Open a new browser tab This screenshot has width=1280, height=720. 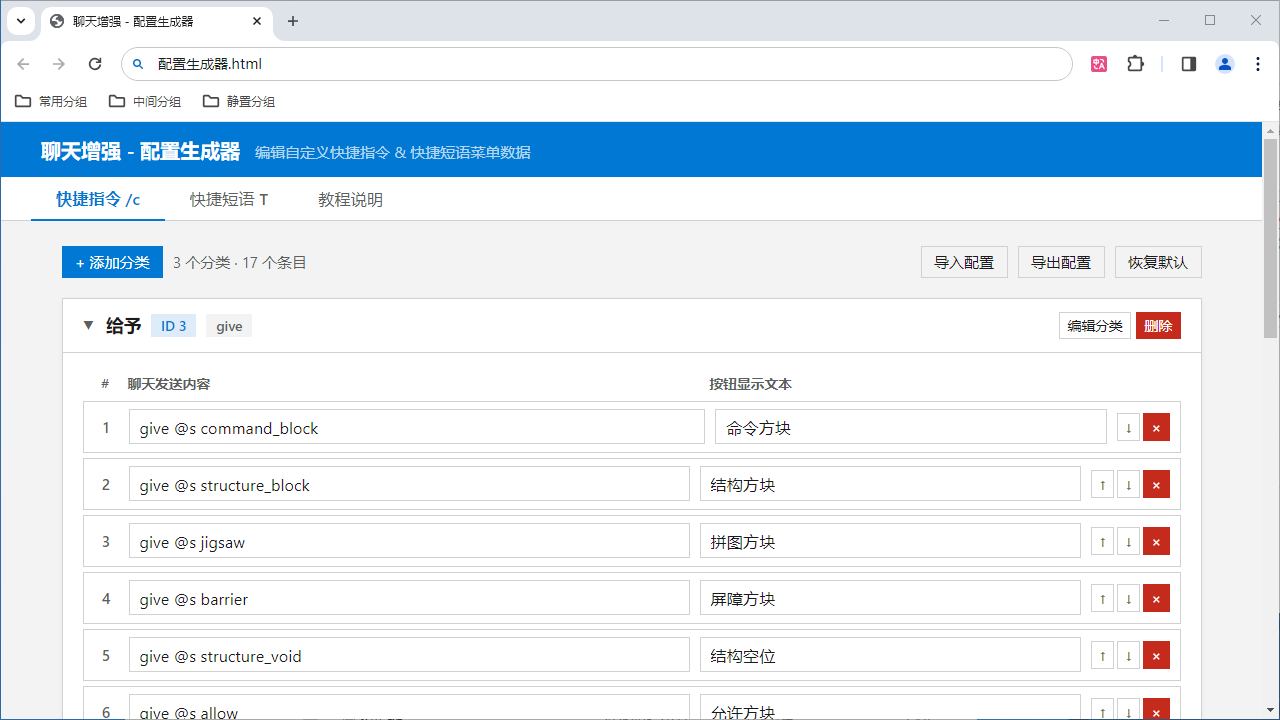coord(293,21)
